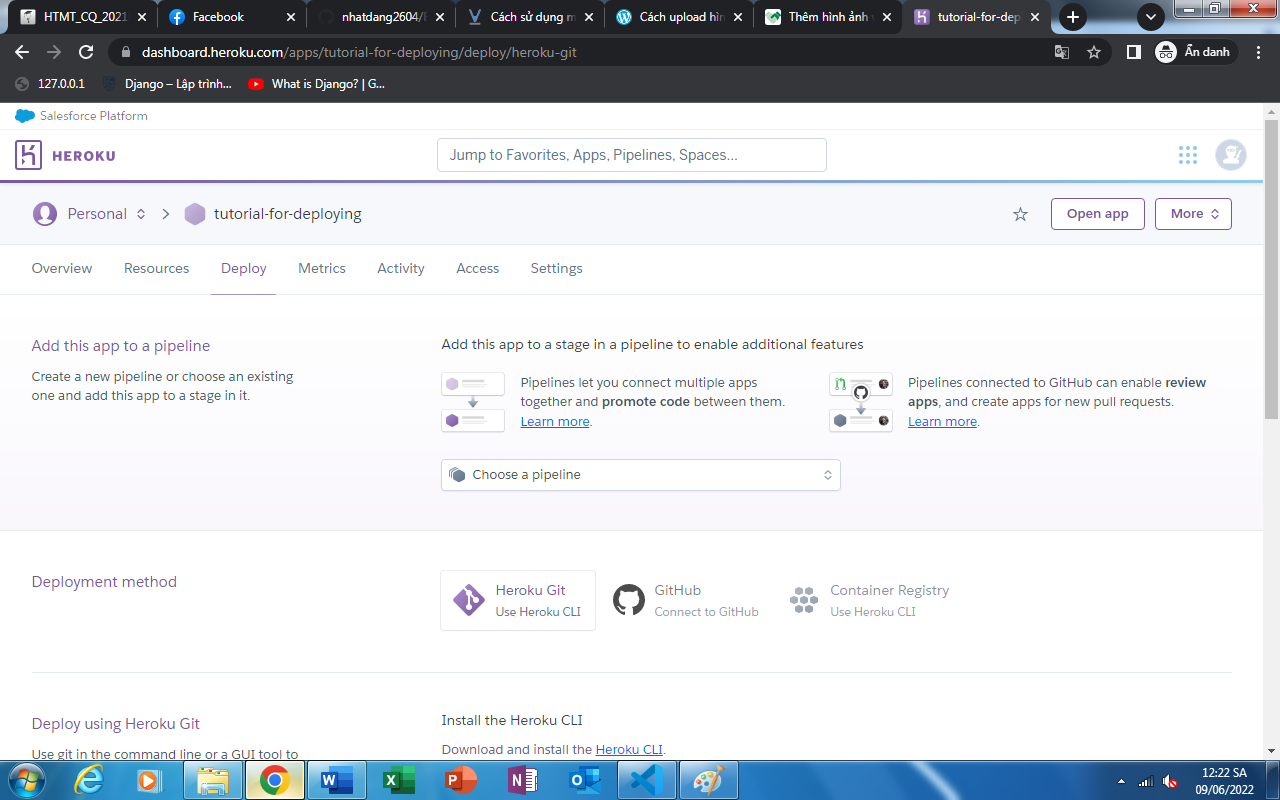Open the Heroku CLI download link

pyautogui.click(x=629, y=749)
